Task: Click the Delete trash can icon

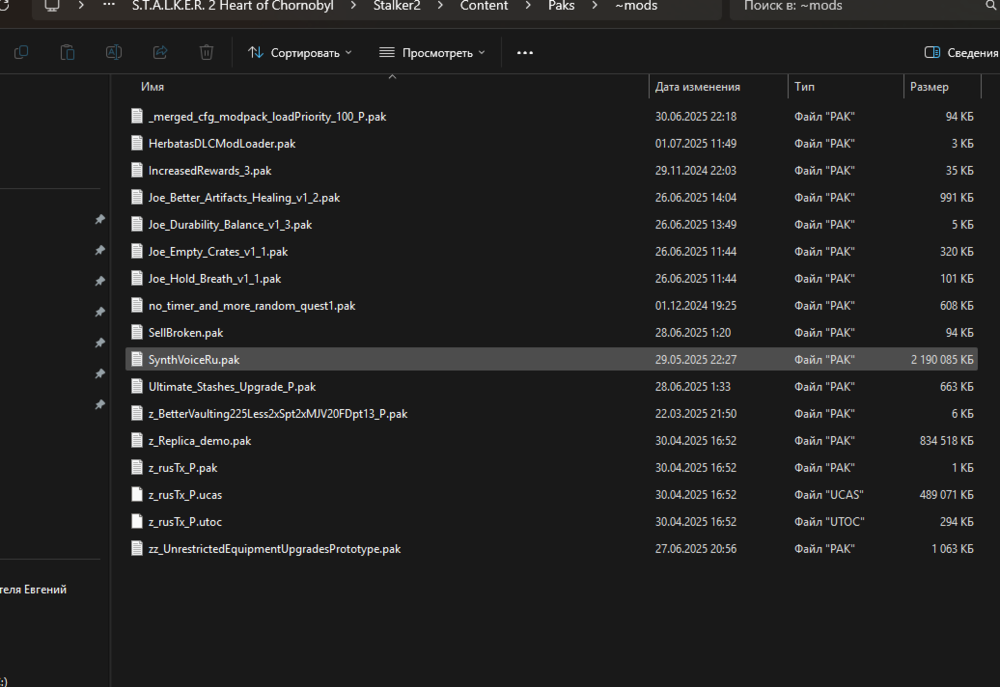Action: (x=206, y=52)
